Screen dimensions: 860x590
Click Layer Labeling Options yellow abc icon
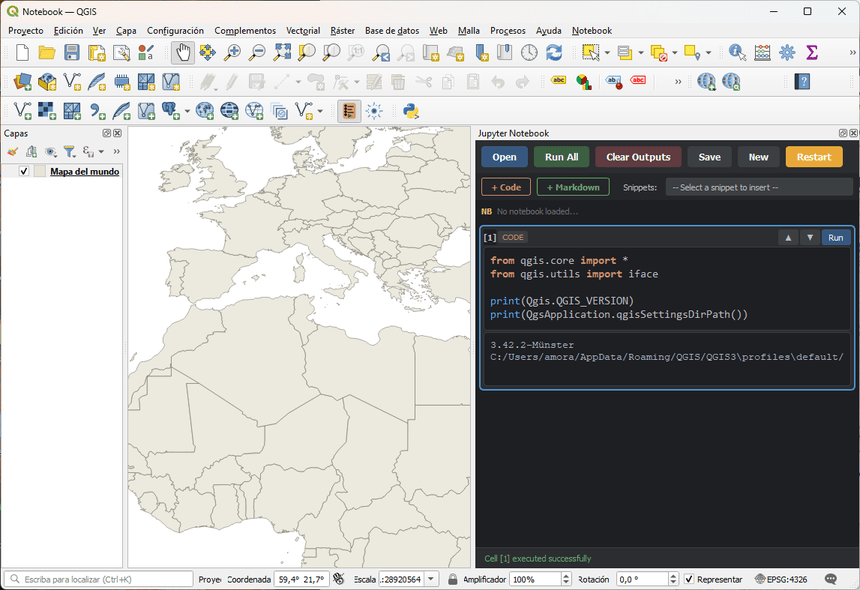558,81
